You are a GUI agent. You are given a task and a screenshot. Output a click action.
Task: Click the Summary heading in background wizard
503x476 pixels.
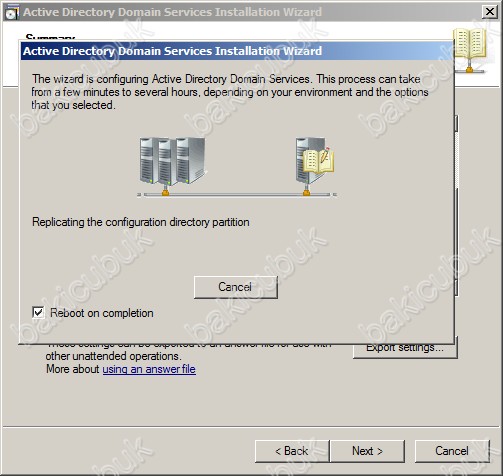point(50,37)
